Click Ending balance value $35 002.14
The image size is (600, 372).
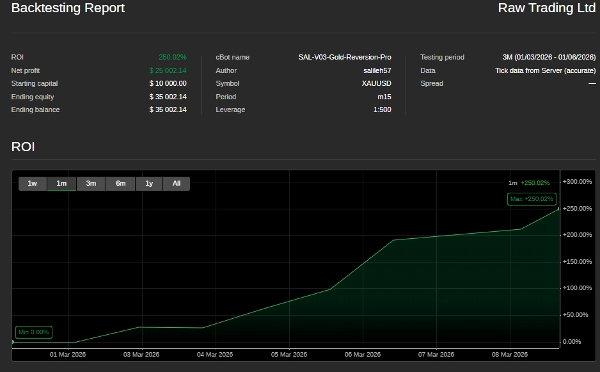(168, 109)
